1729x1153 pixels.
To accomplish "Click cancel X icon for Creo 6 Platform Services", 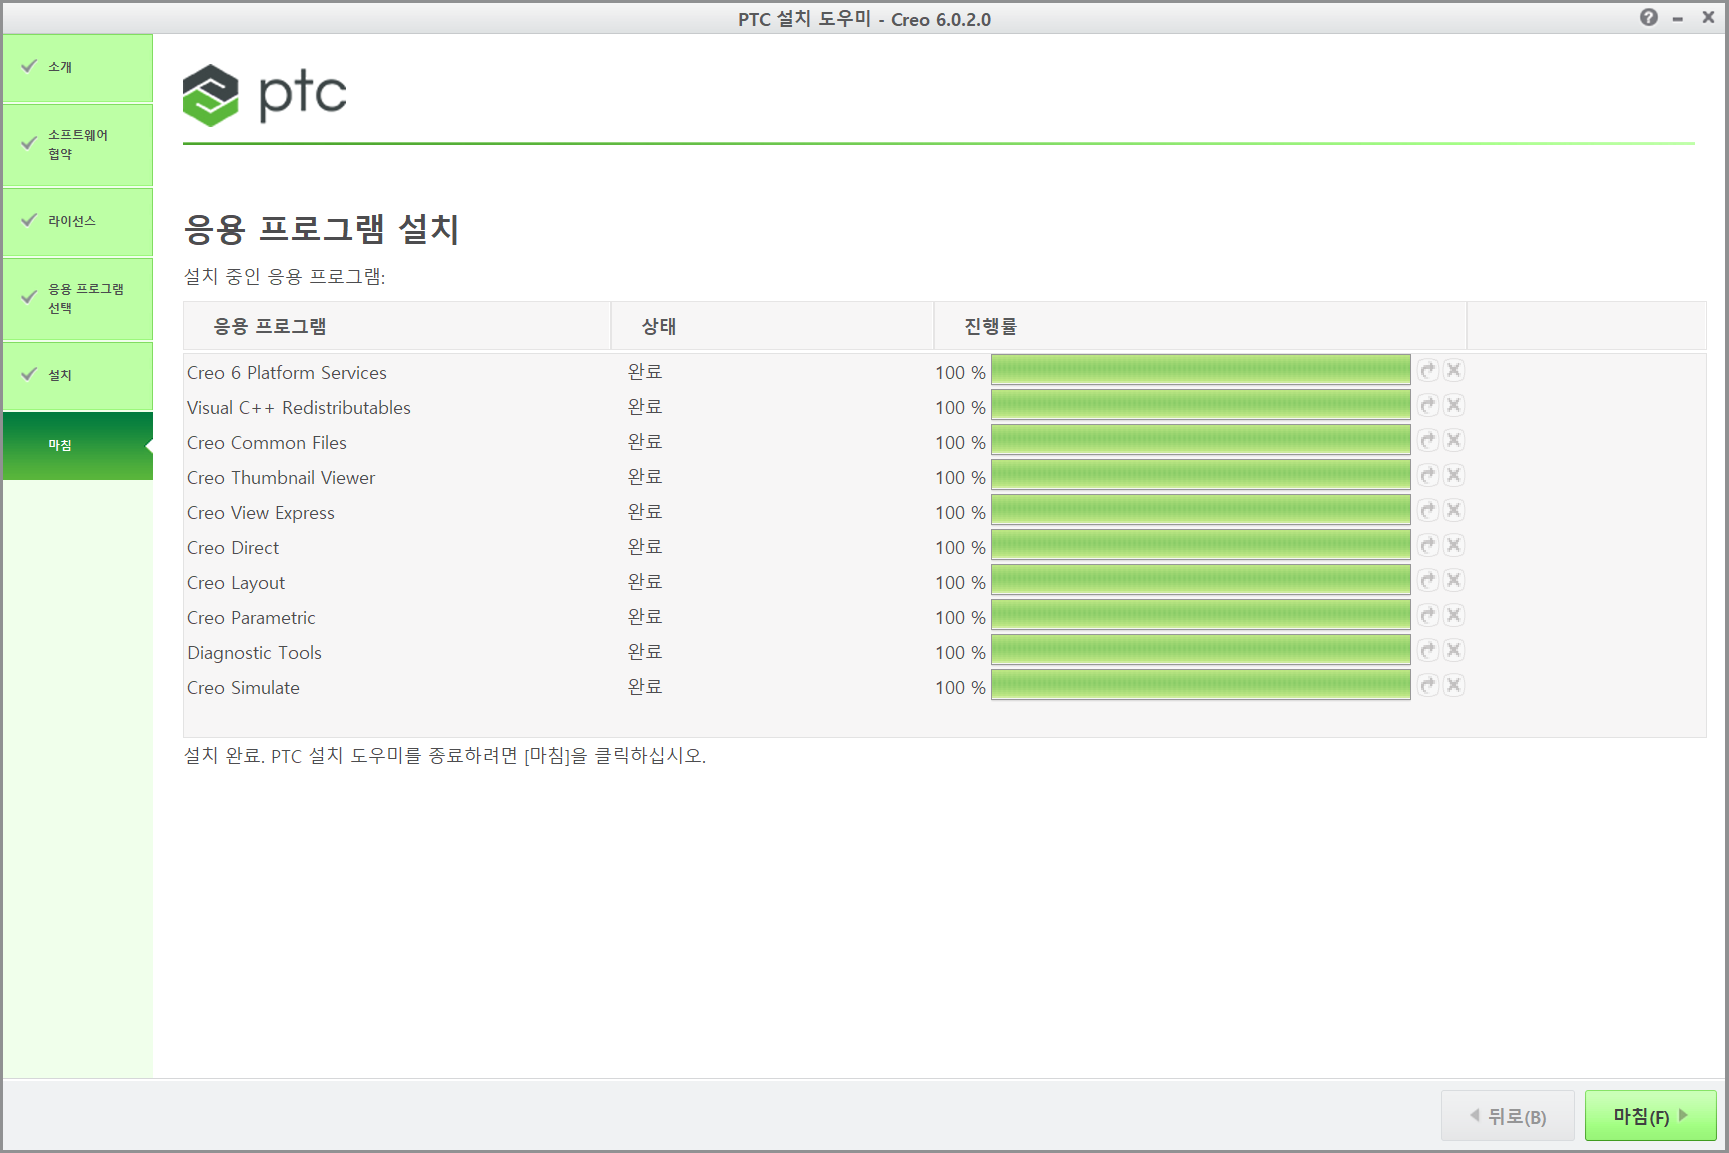I will pos(1454,370).
